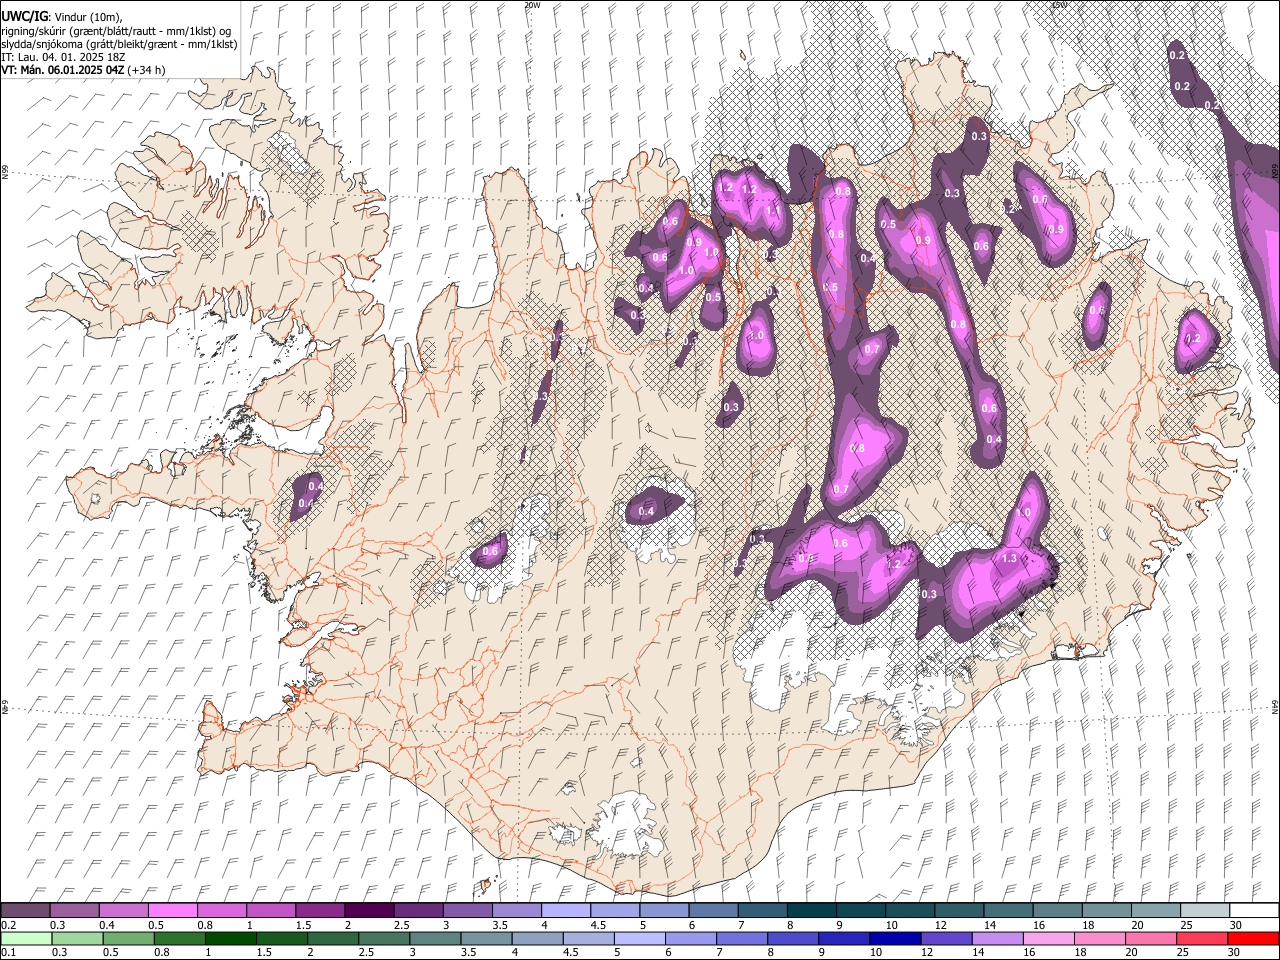Click the snow-scale swatch between 1 and 1.5
Screen dimensions: 1280x960
click(271, 910)
